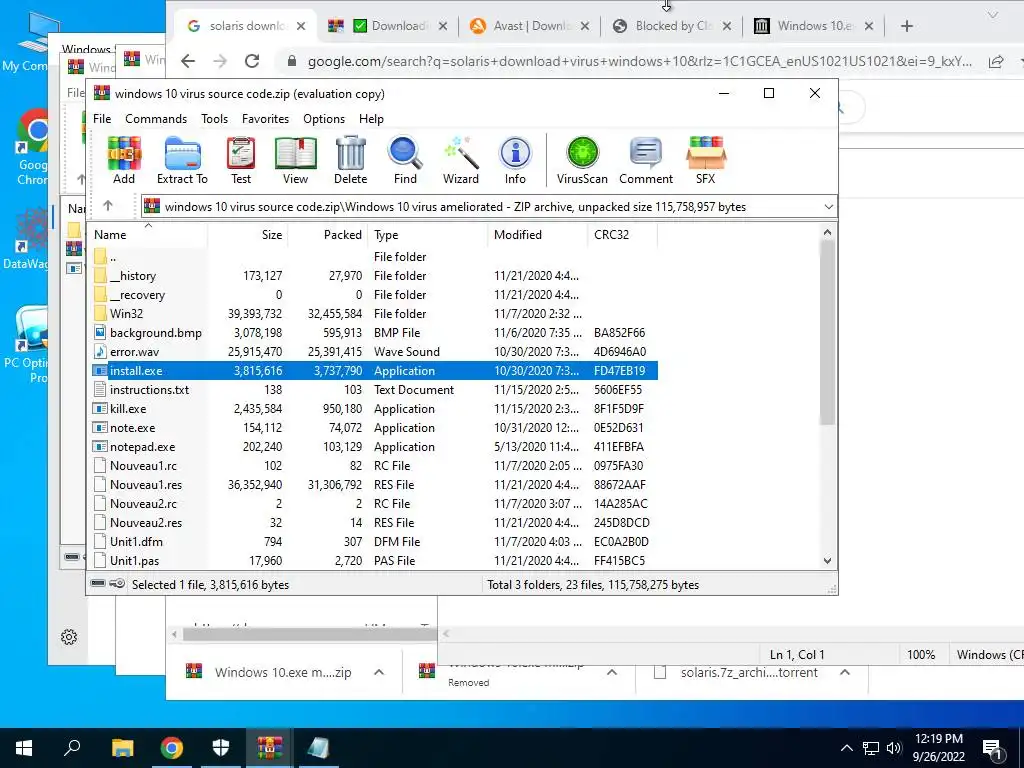
Task: Switch to Blocked by Chrome tab
Action: (x=673, y=25)
